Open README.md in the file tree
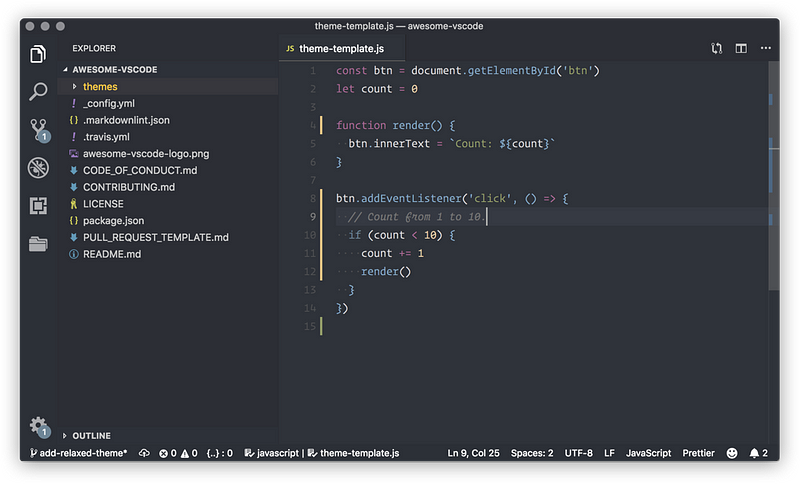The image size is (800, 484). tap(111, 254)
